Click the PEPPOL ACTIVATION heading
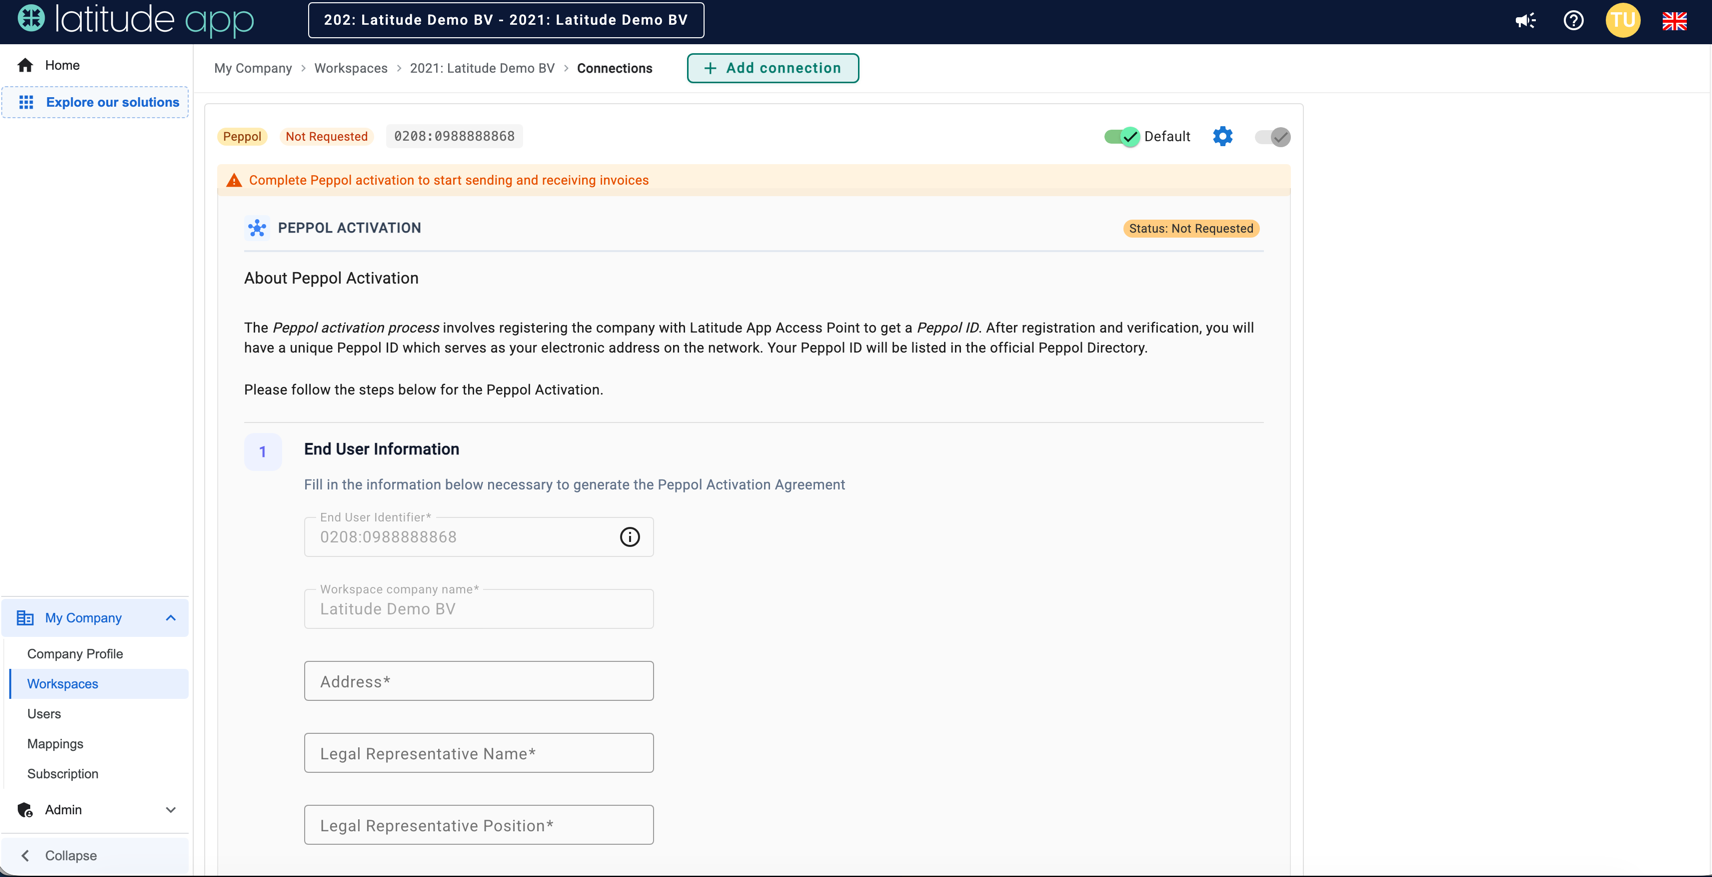Screen dimensions: 1712x877 [x=350, y=228]
